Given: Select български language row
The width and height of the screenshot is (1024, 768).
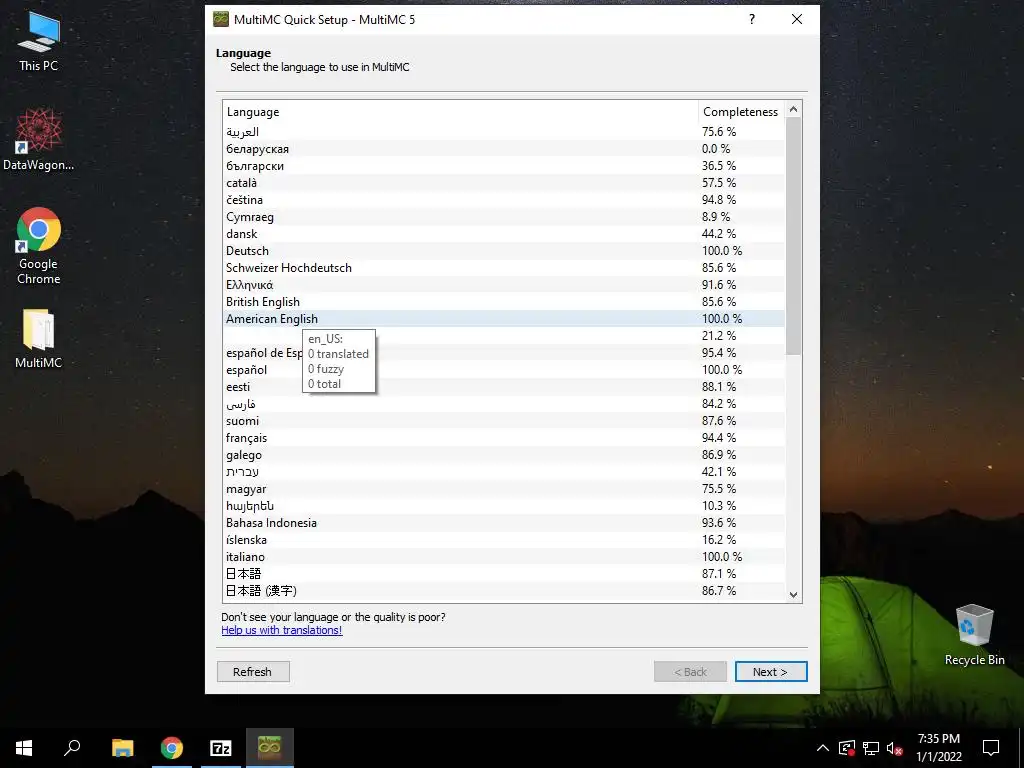Looking at the screenshot, I should coord(504,166).
